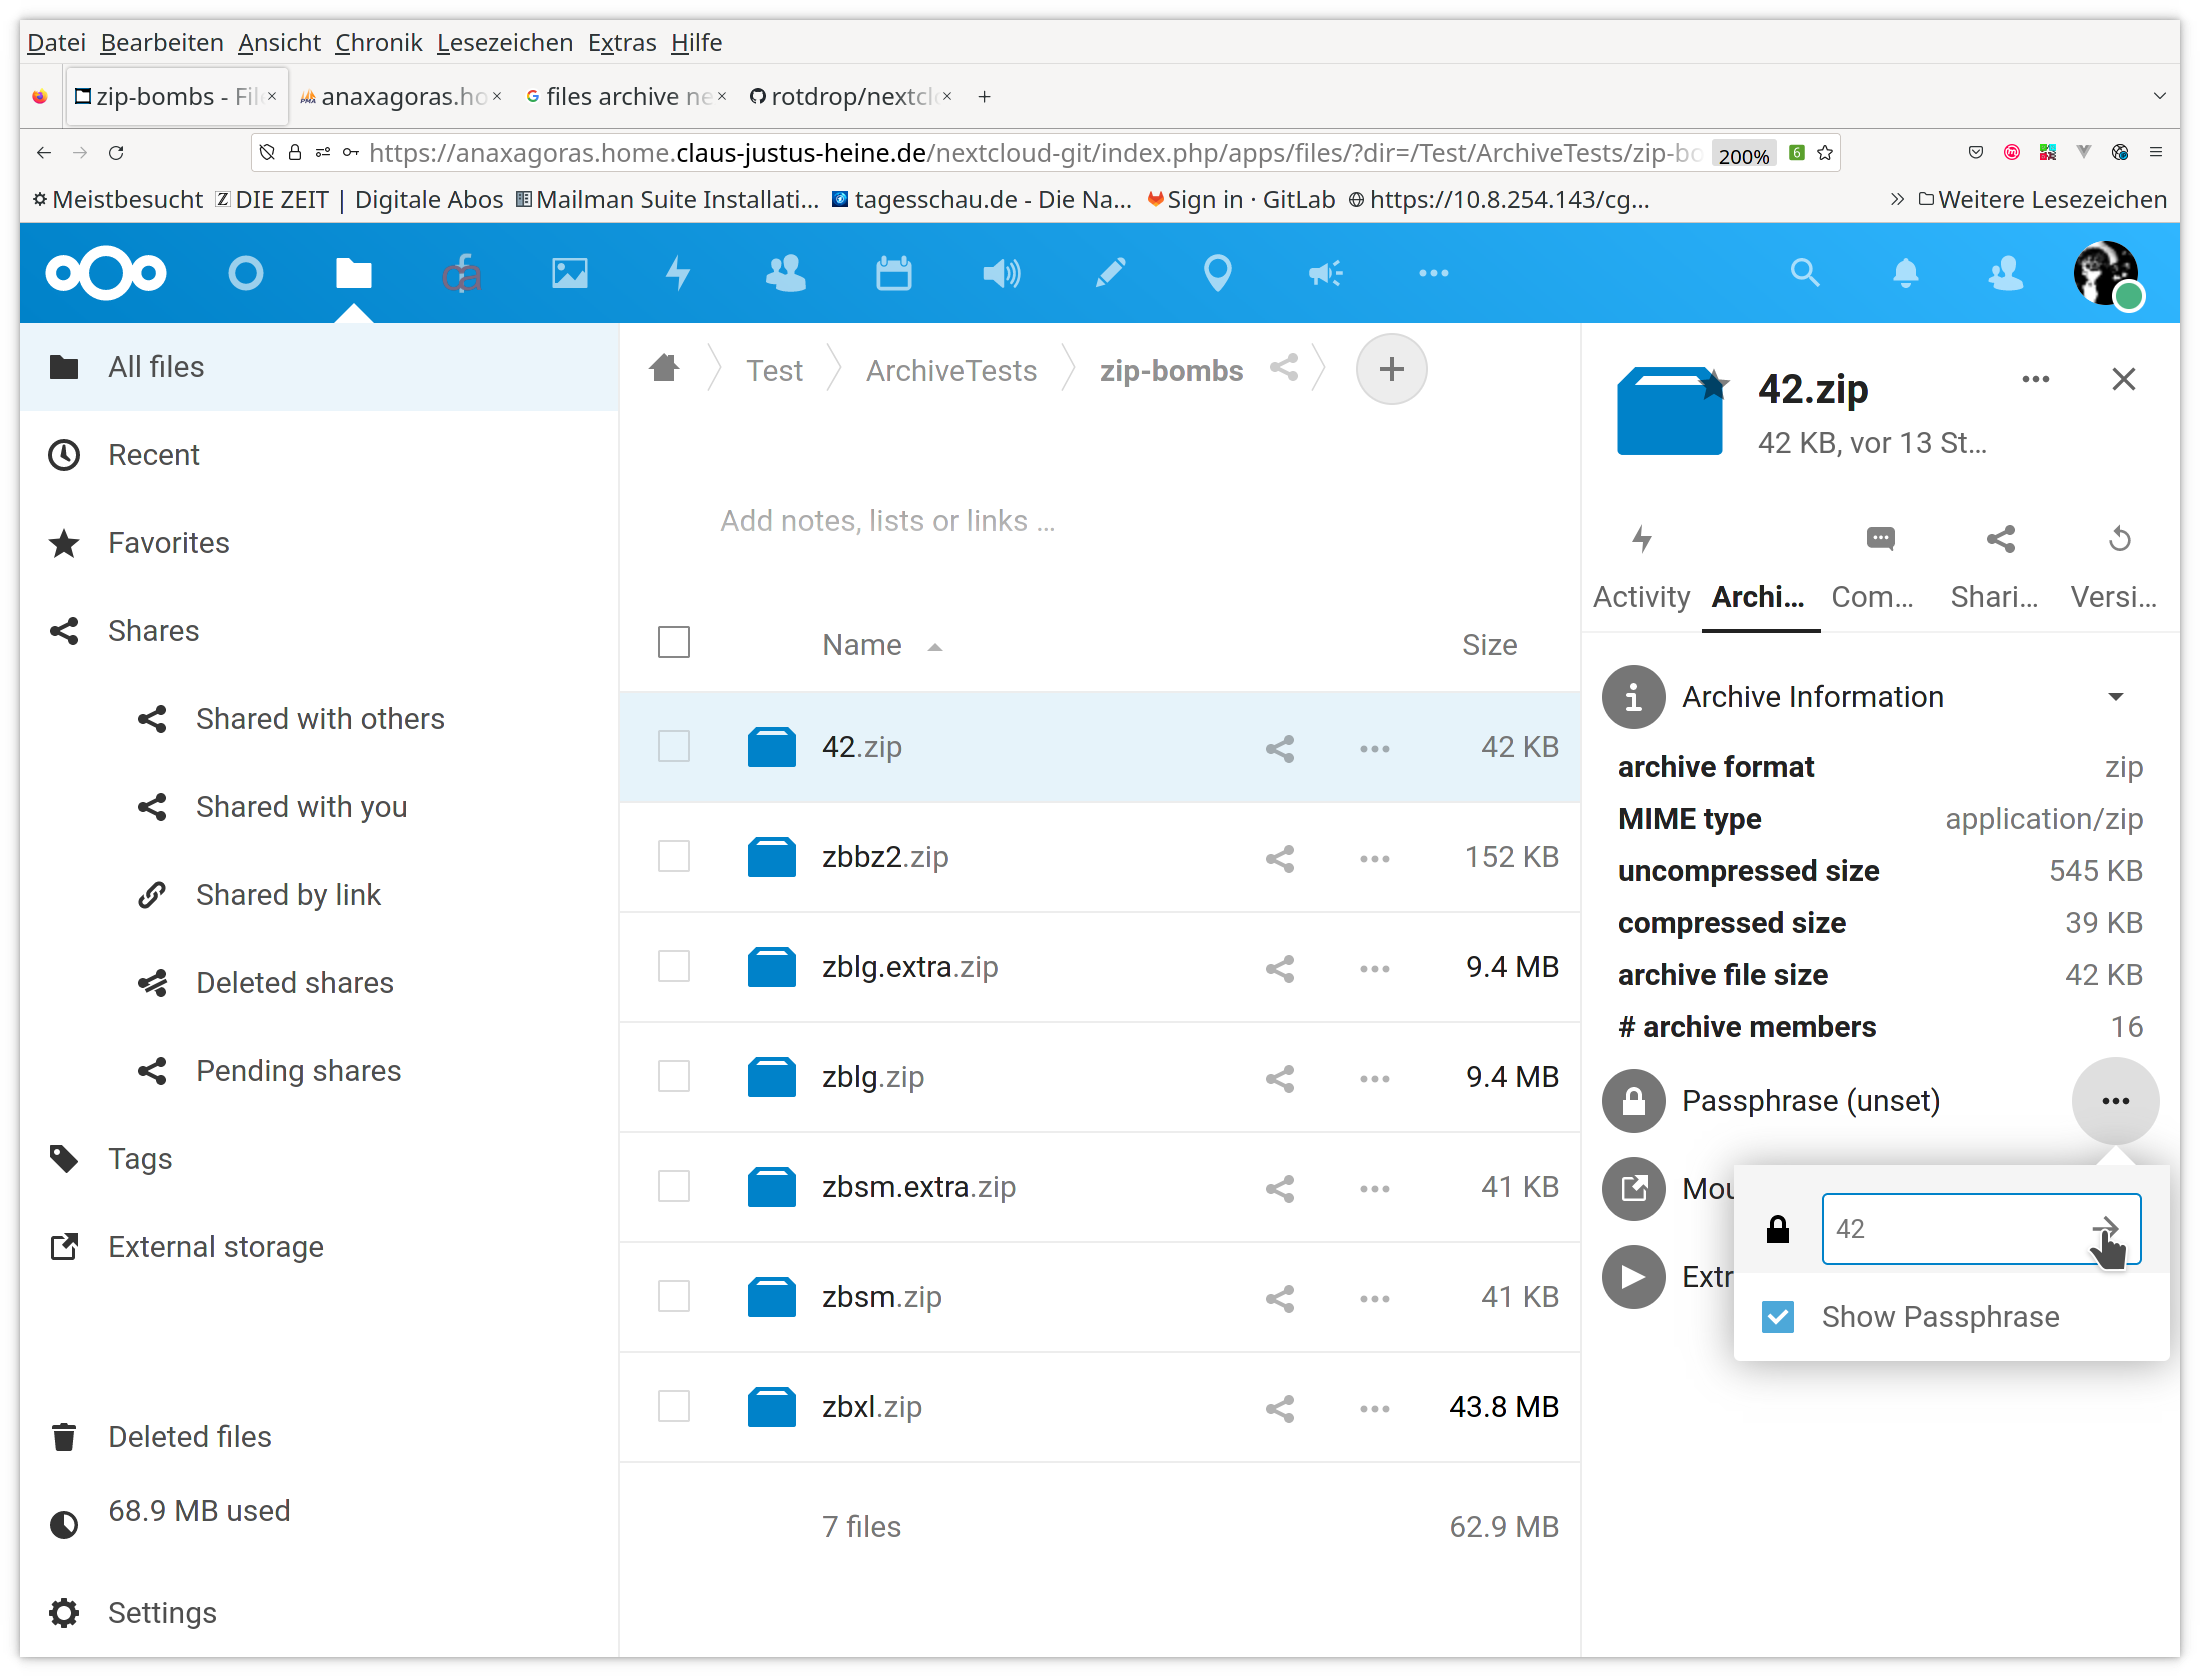Go to home folder breadcrumb icon
Screen dimensions: 2200x1677
point(664,369)
